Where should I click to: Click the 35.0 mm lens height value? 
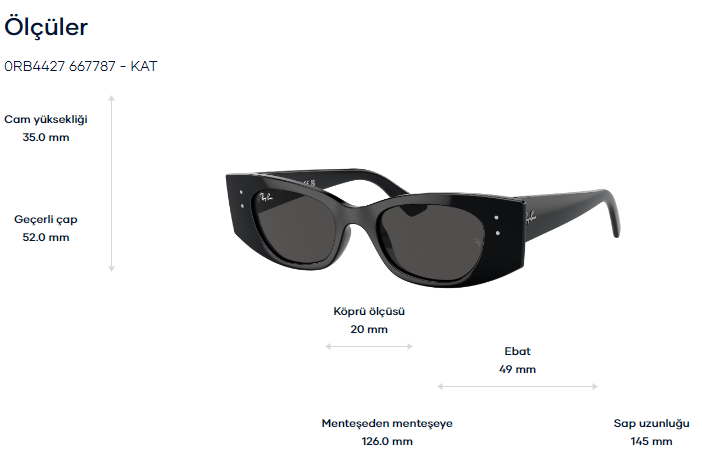(46, 137)
